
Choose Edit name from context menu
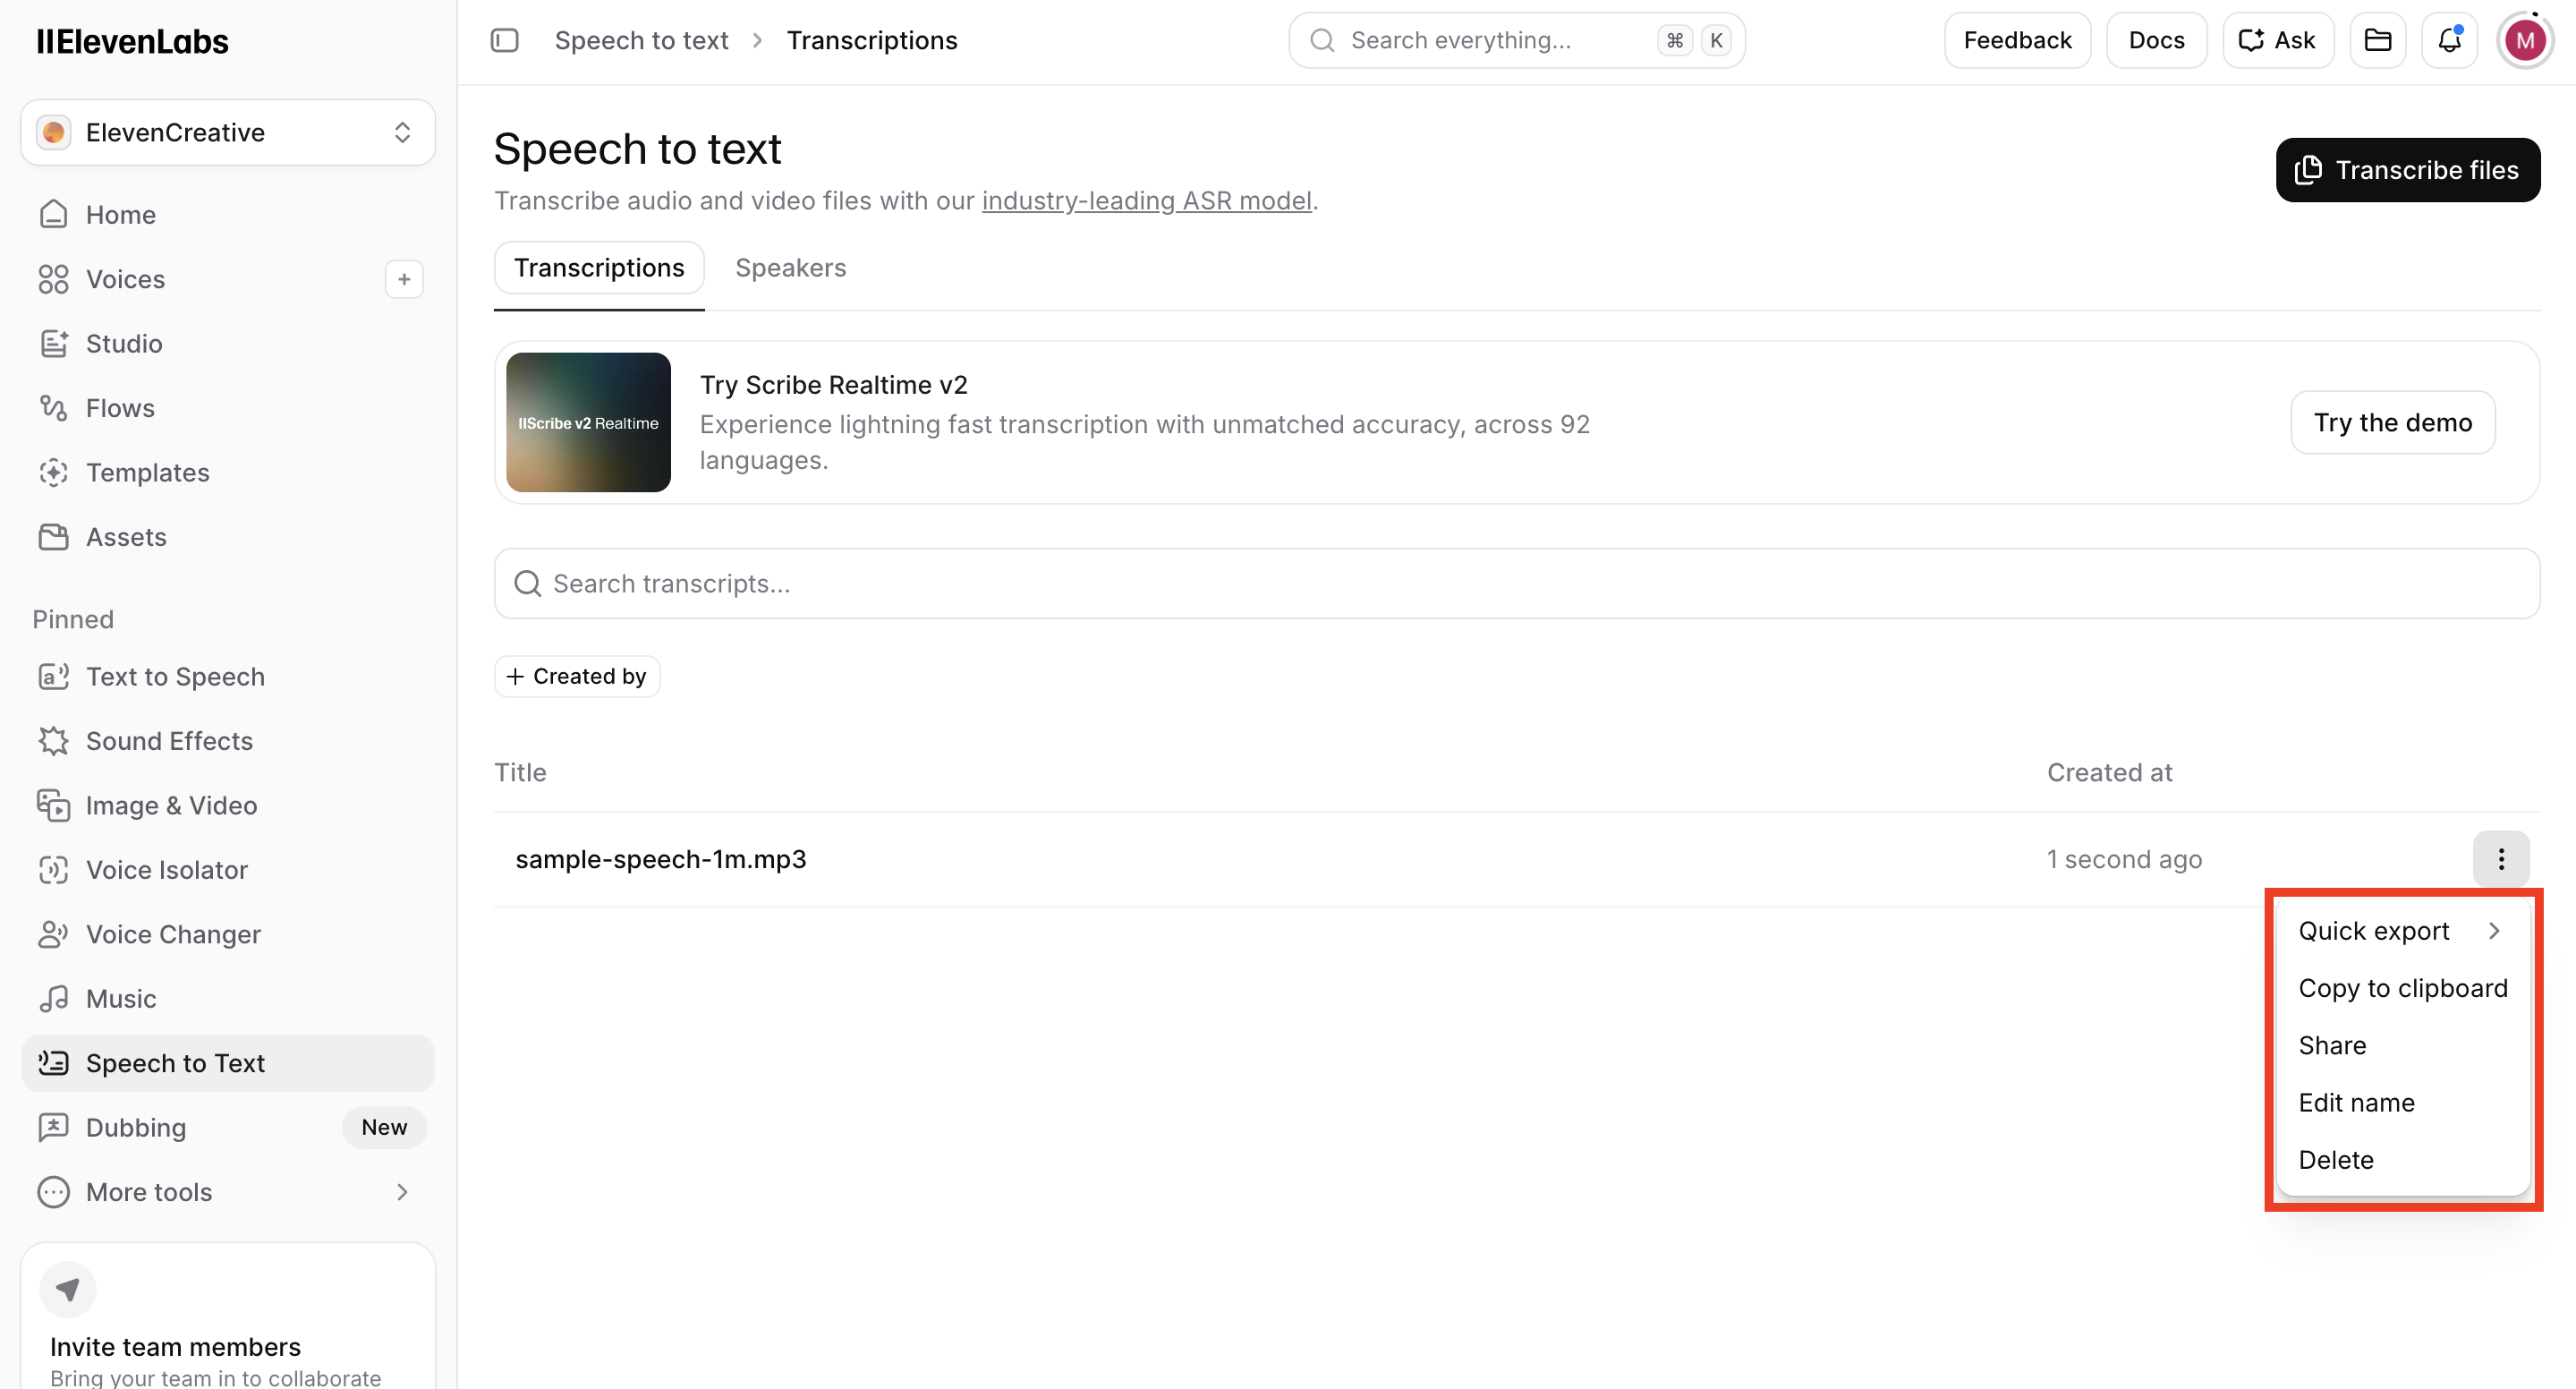[2402, 1102]
